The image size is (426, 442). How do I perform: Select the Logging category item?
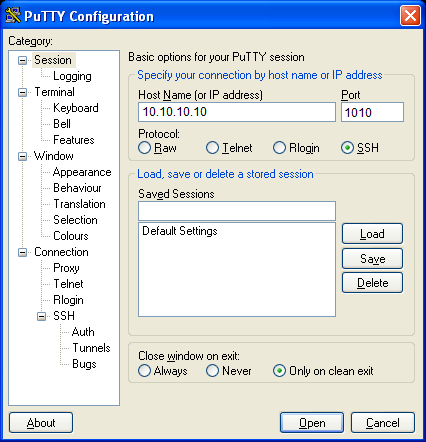72,76
